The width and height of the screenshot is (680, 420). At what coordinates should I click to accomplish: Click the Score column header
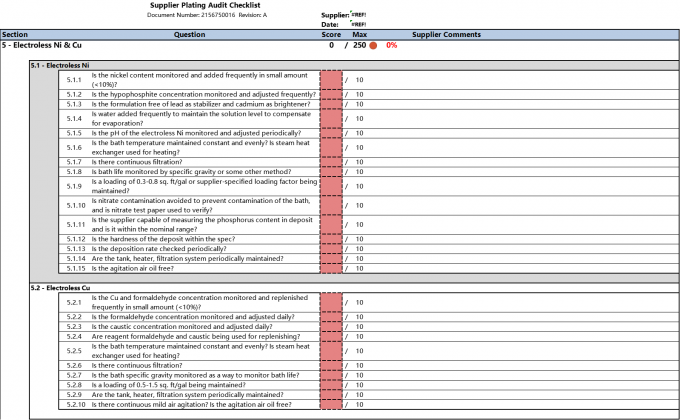331,34
